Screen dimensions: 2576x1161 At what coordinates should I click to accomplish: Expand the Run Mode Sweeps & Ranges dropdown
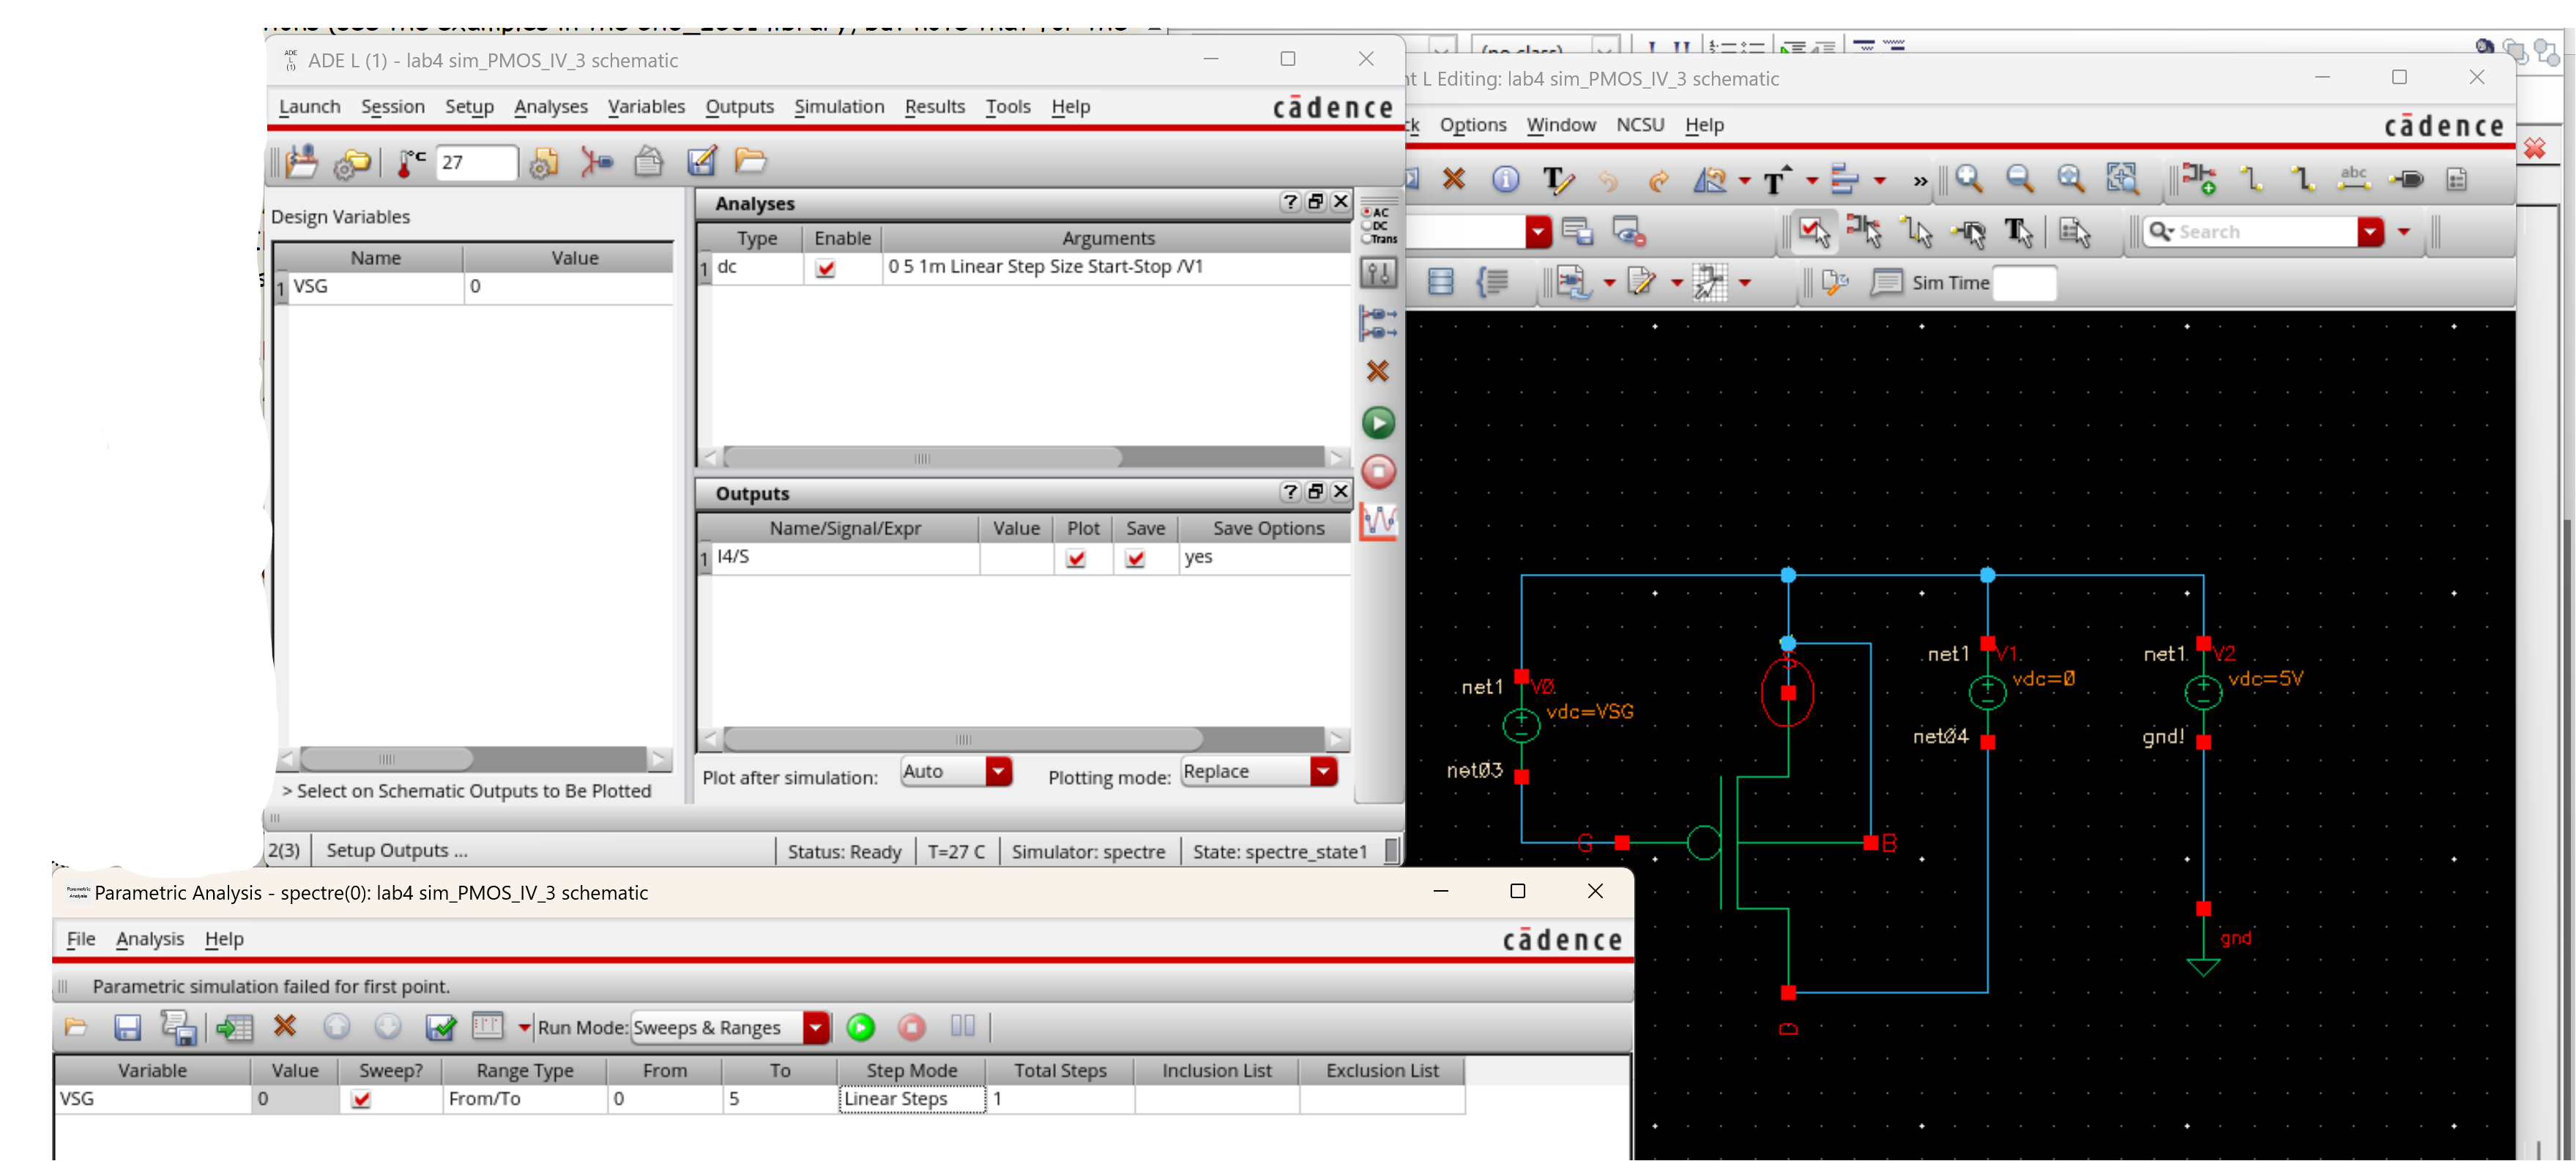[816, 1027]
